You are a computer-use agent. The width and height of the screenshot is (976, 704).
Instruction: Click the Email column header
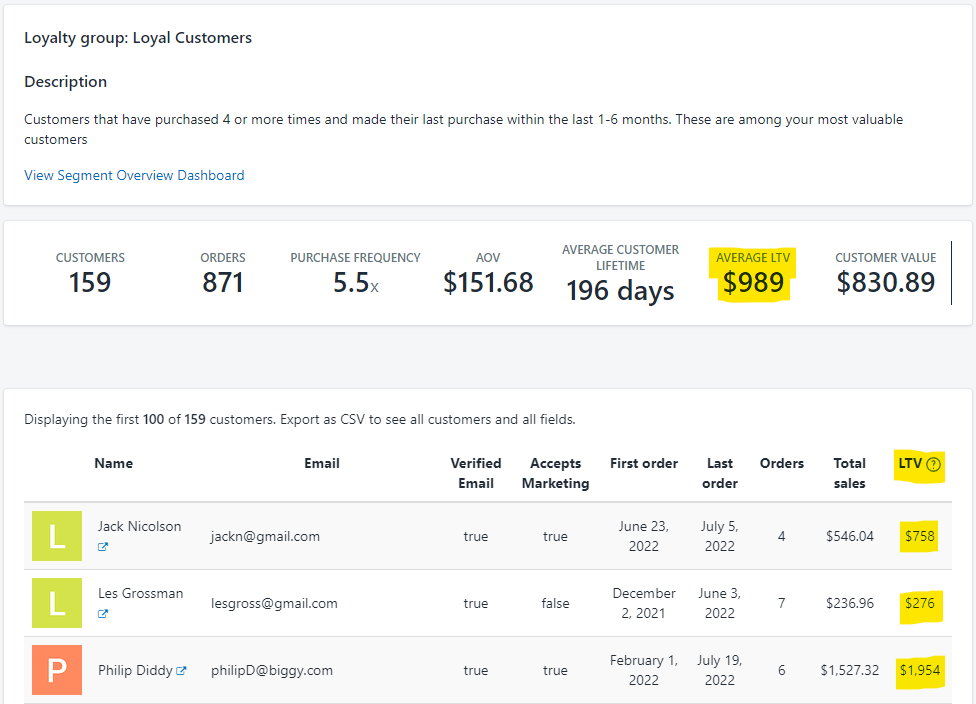(322, 463)
